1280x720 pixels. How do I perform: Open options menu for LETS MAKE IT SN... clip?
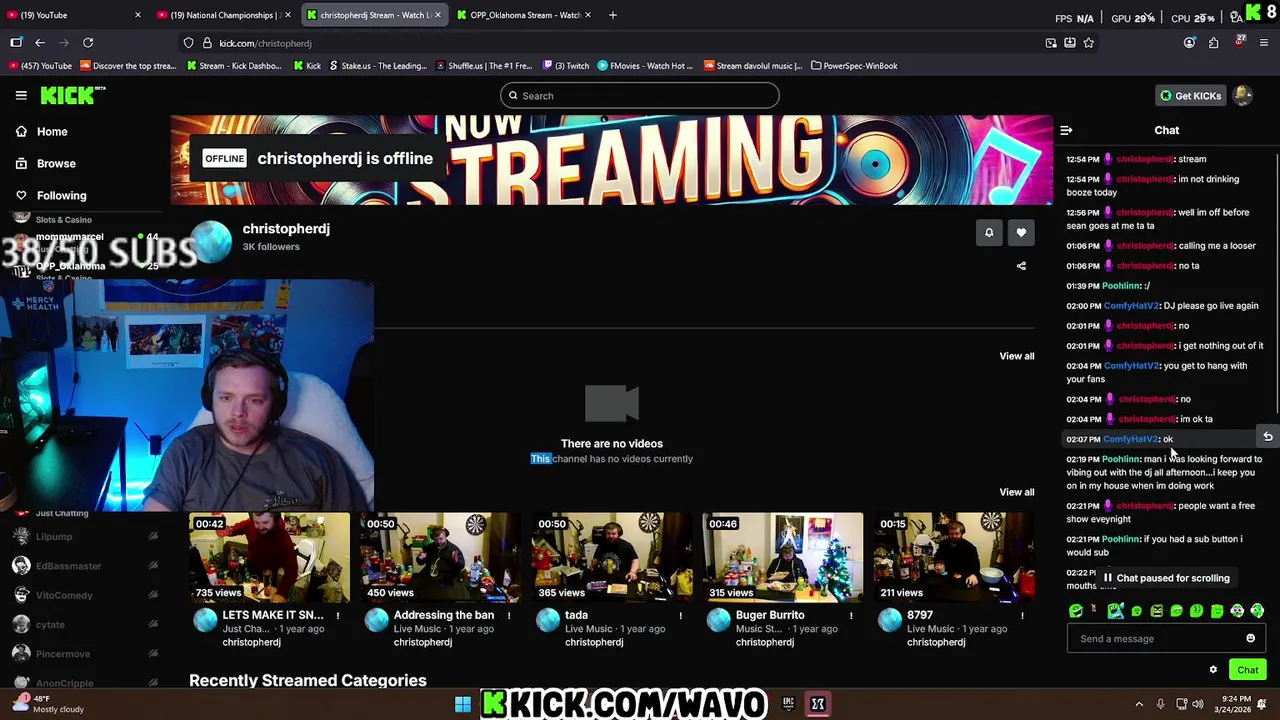(x=338, y=616)
